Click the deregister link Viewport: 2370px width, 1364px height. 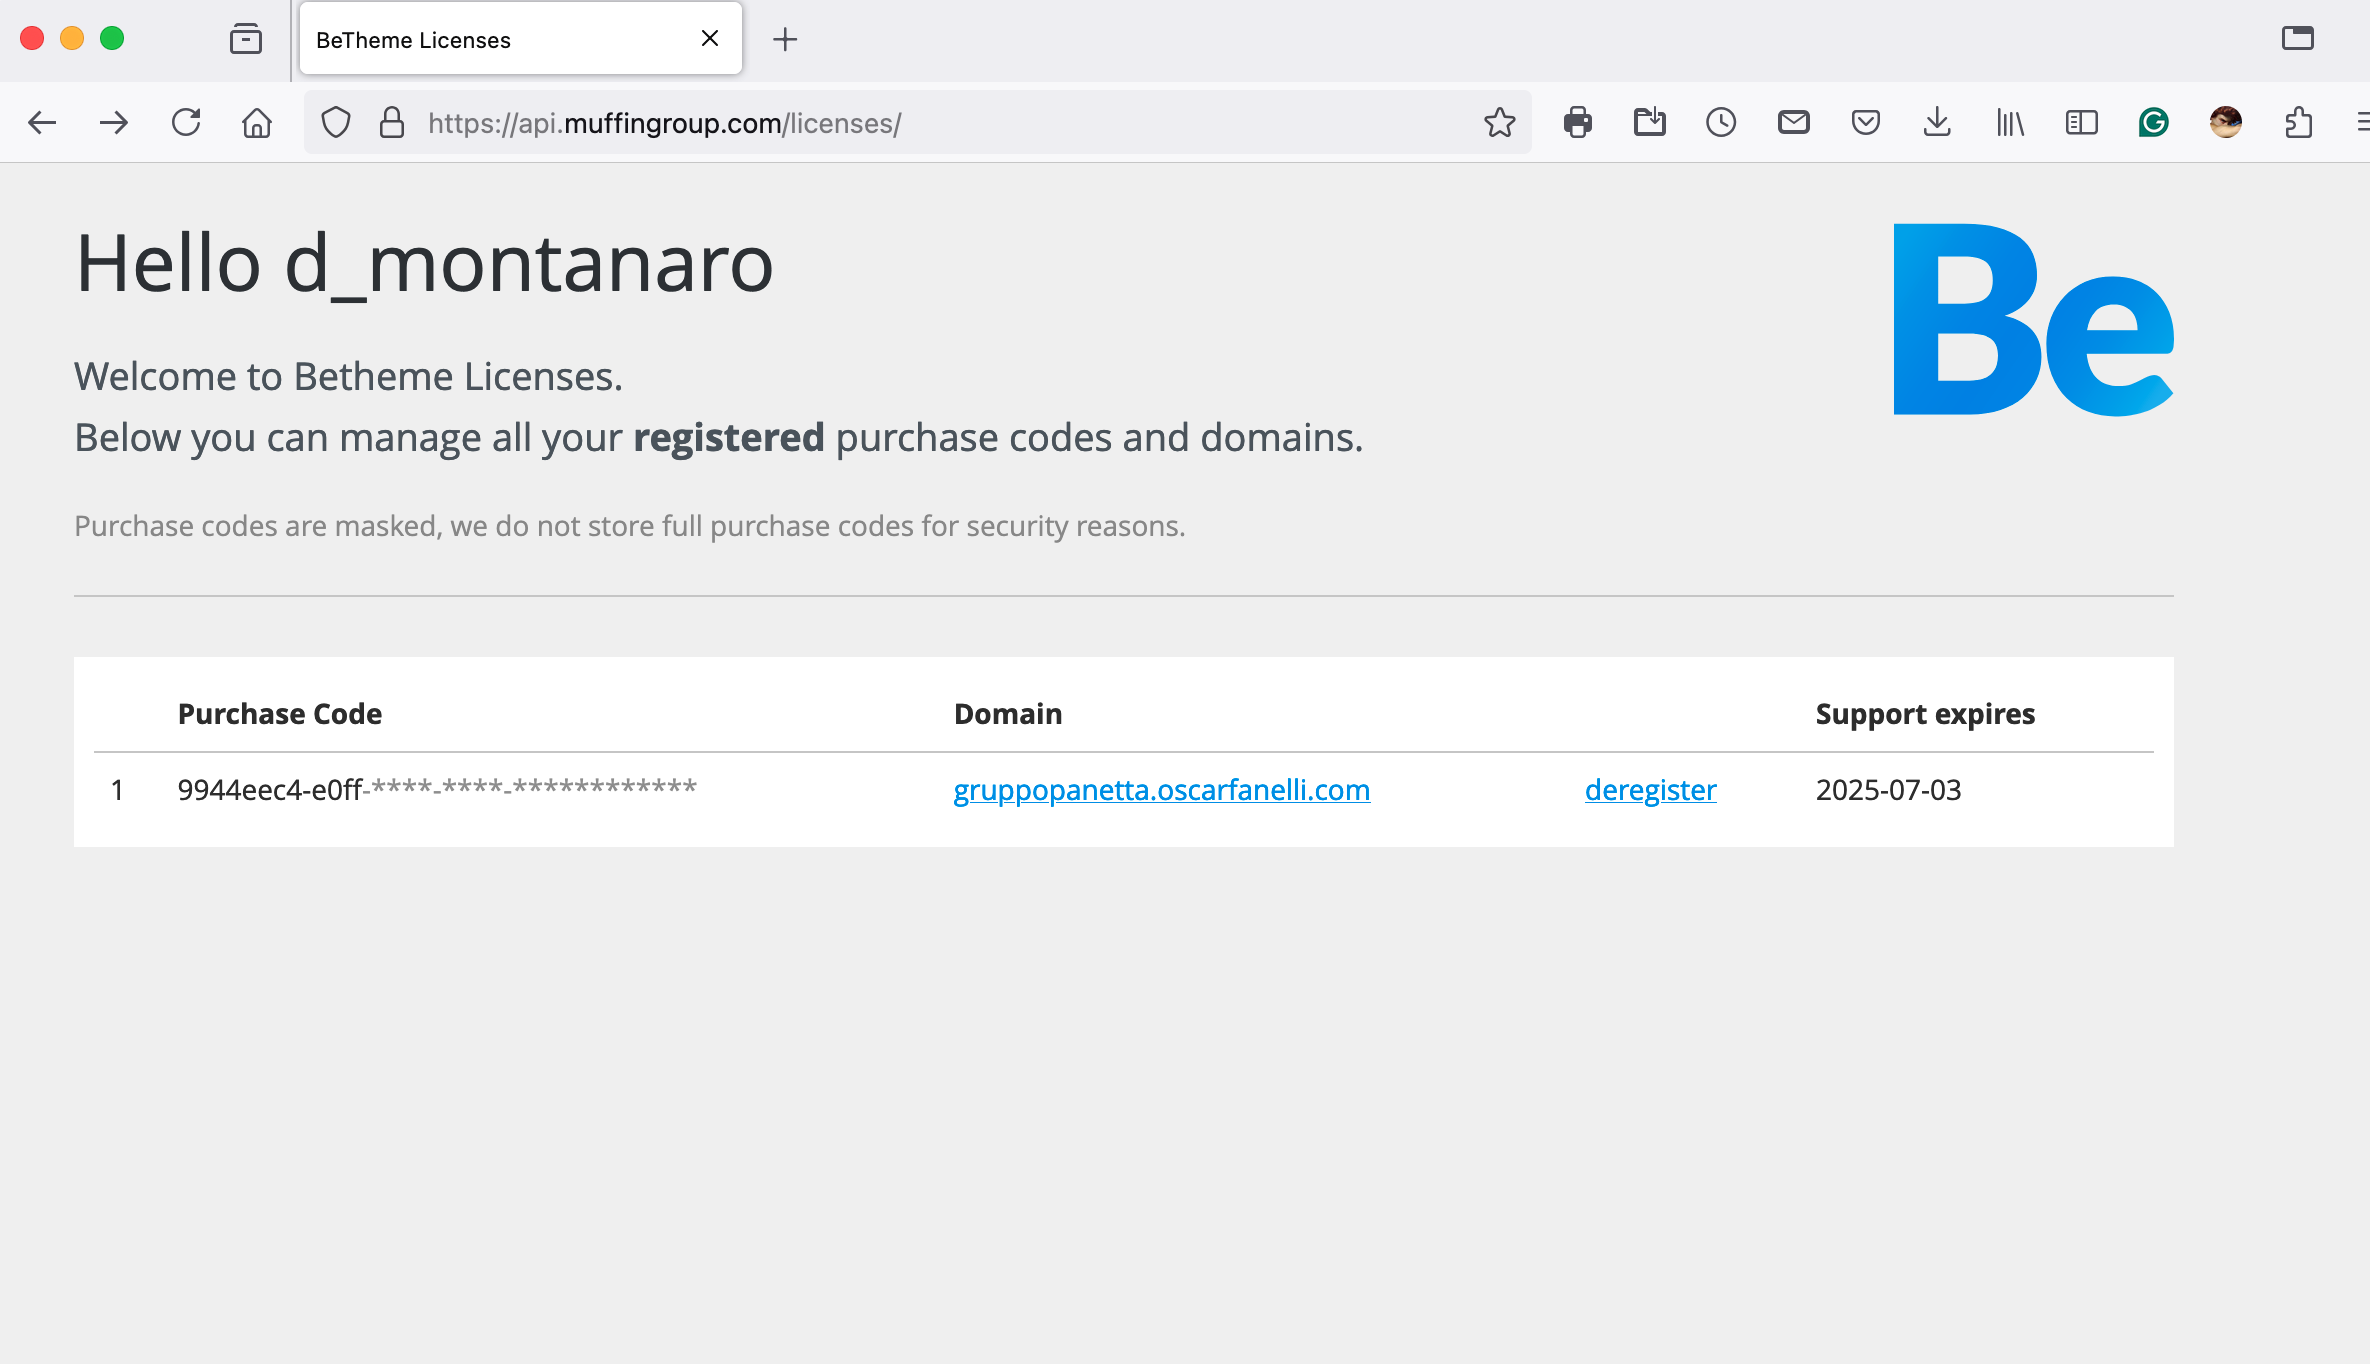1651,790
